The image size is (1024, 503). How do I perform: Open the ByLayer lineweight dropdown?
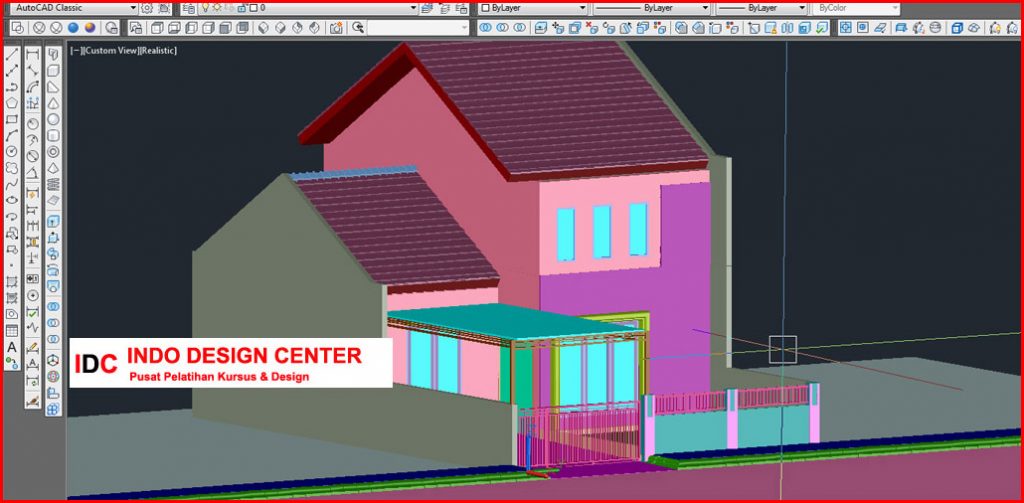803,8
